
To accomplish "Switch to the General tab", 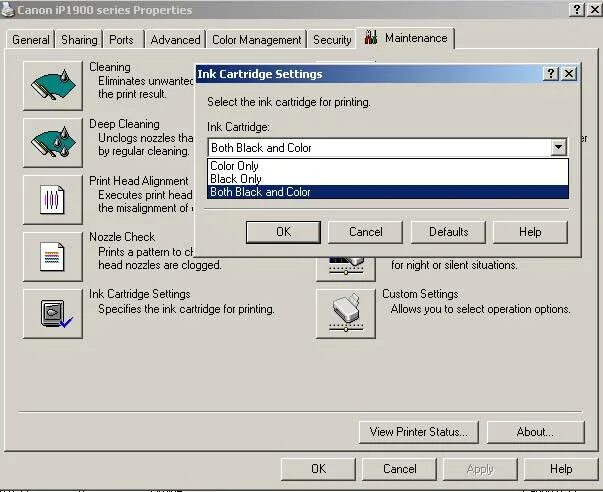I will (31, 40).
